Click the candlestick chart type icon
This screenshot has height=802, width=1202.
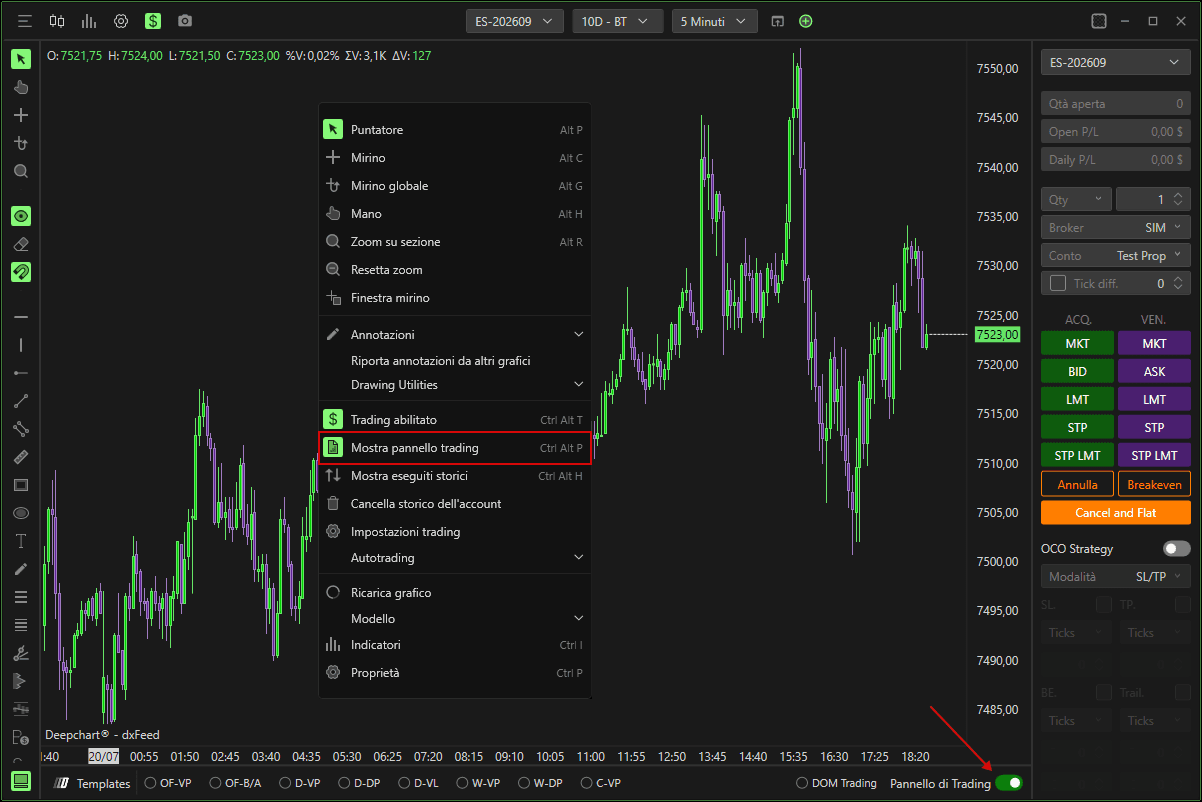(57, 21)
